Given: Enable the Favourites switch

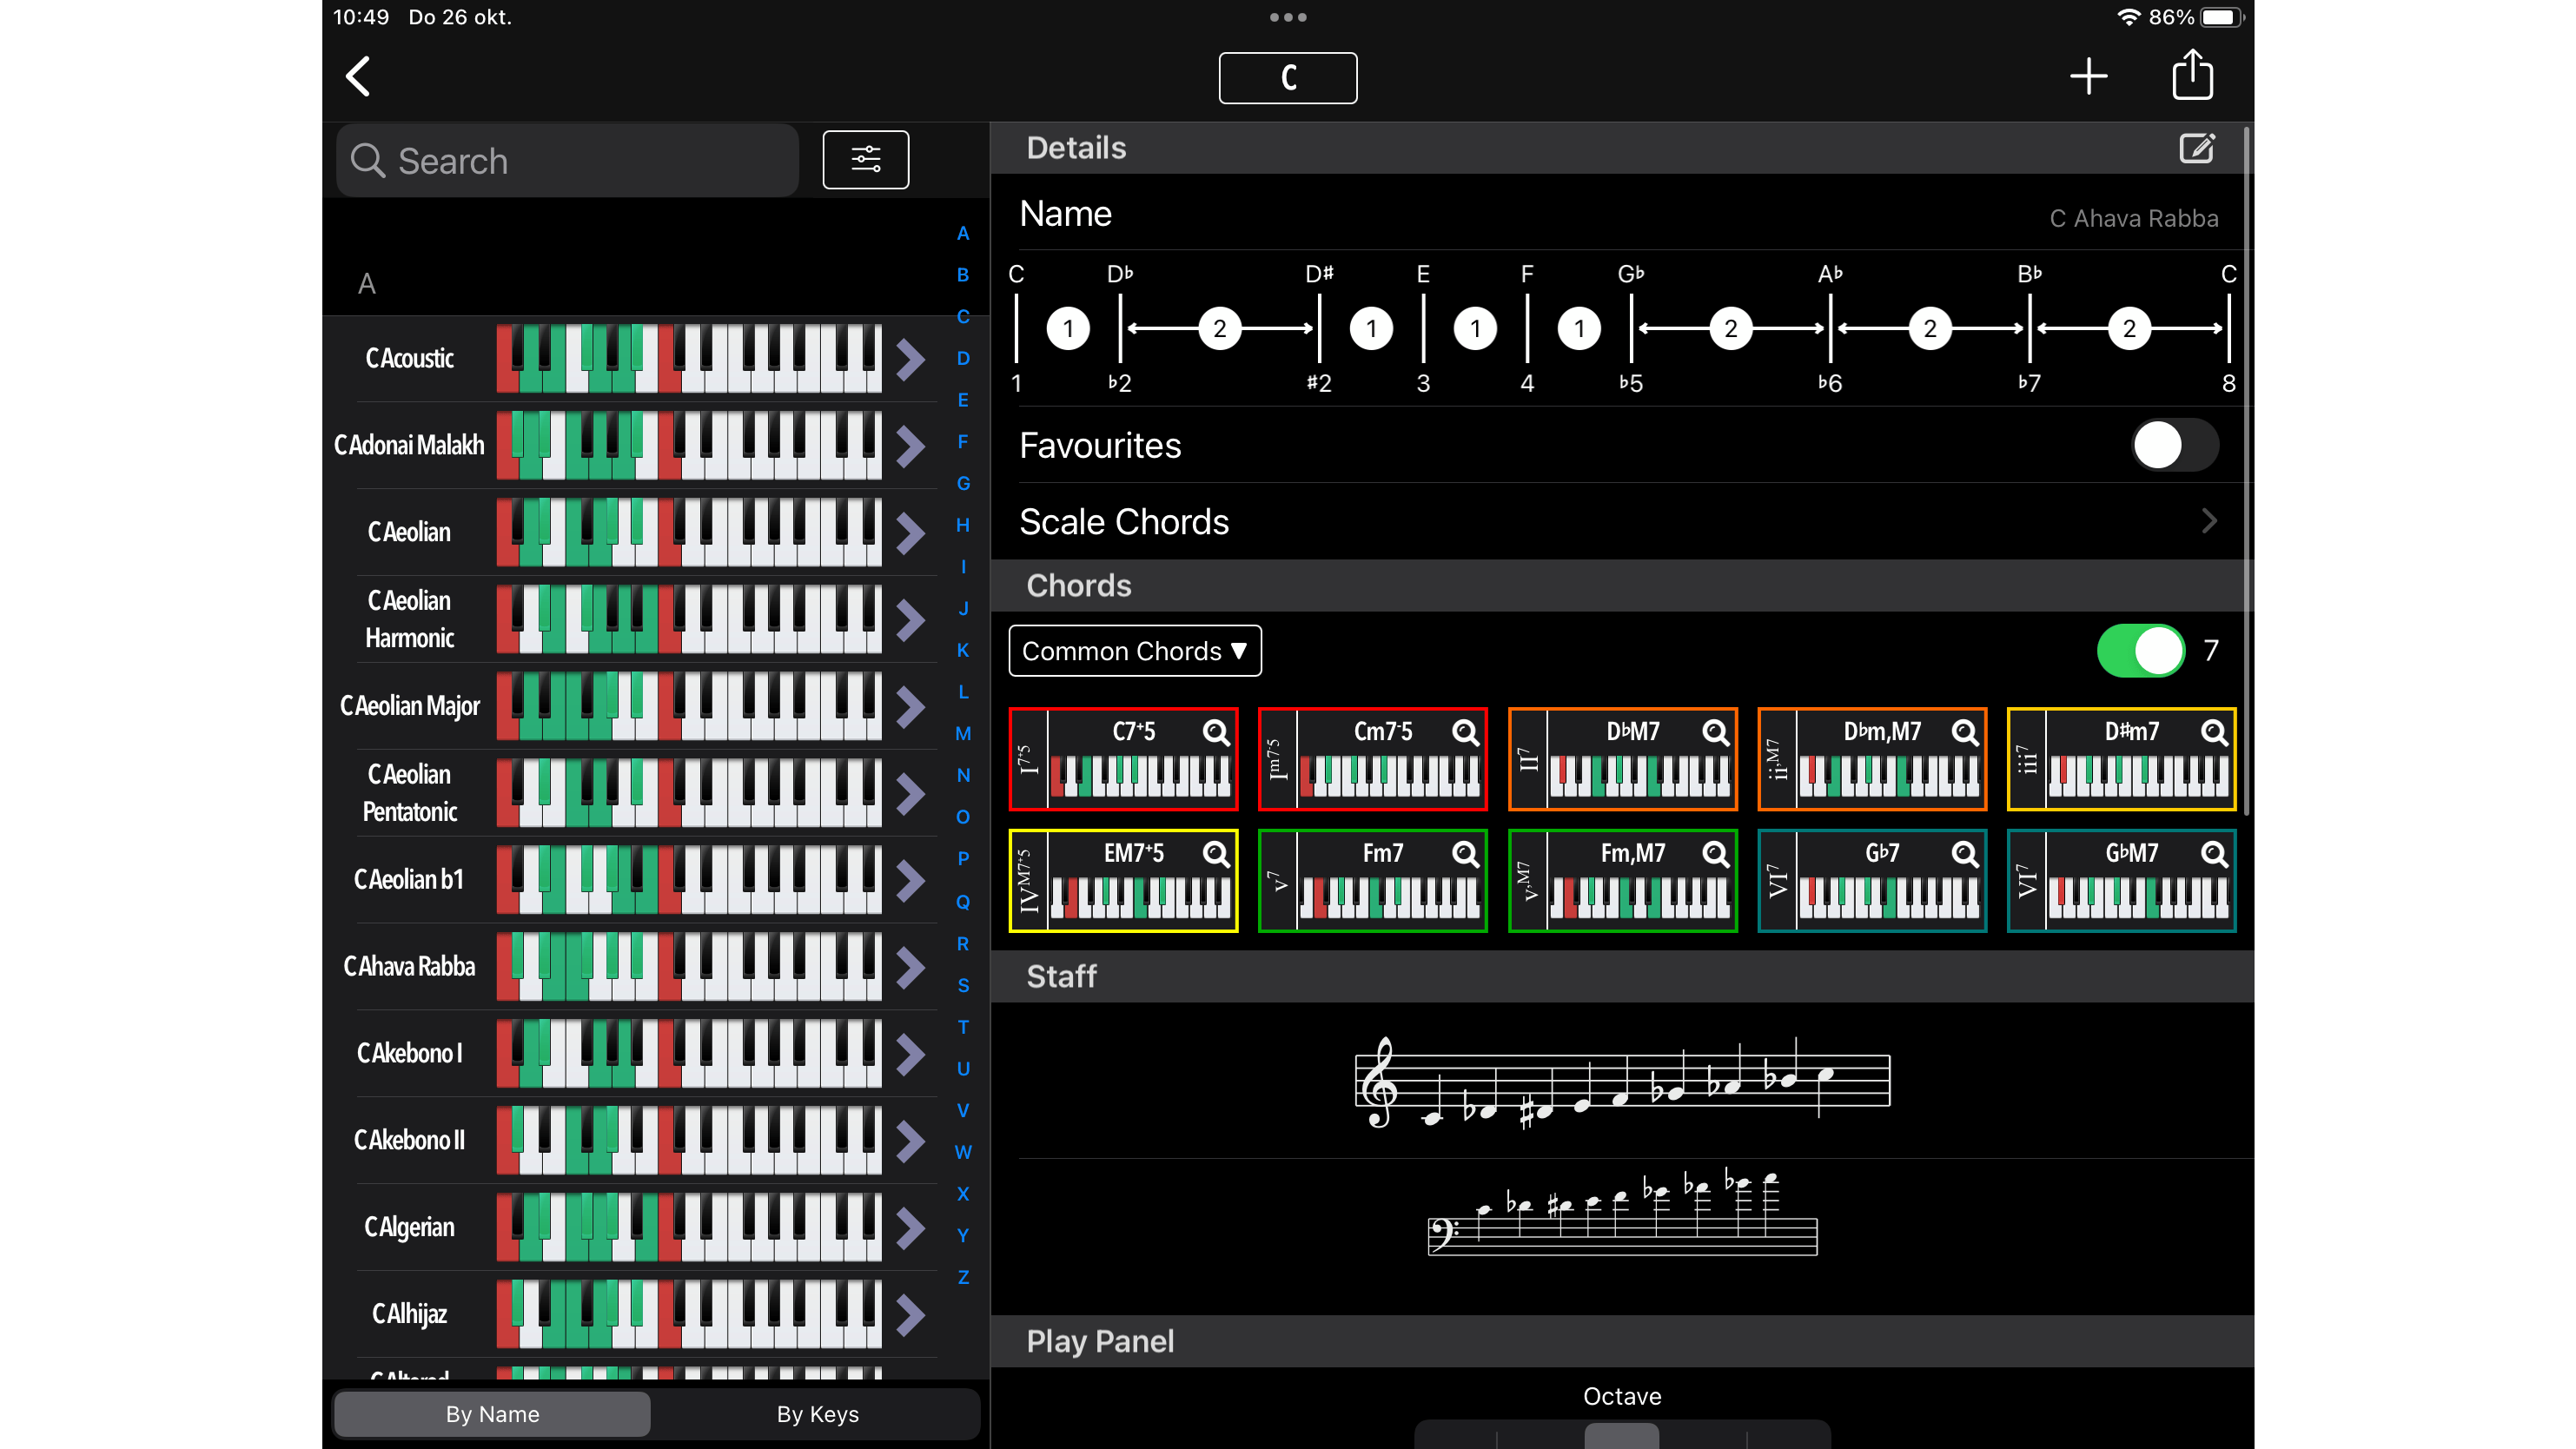Looking at the screenshot, I should 2174,445.
